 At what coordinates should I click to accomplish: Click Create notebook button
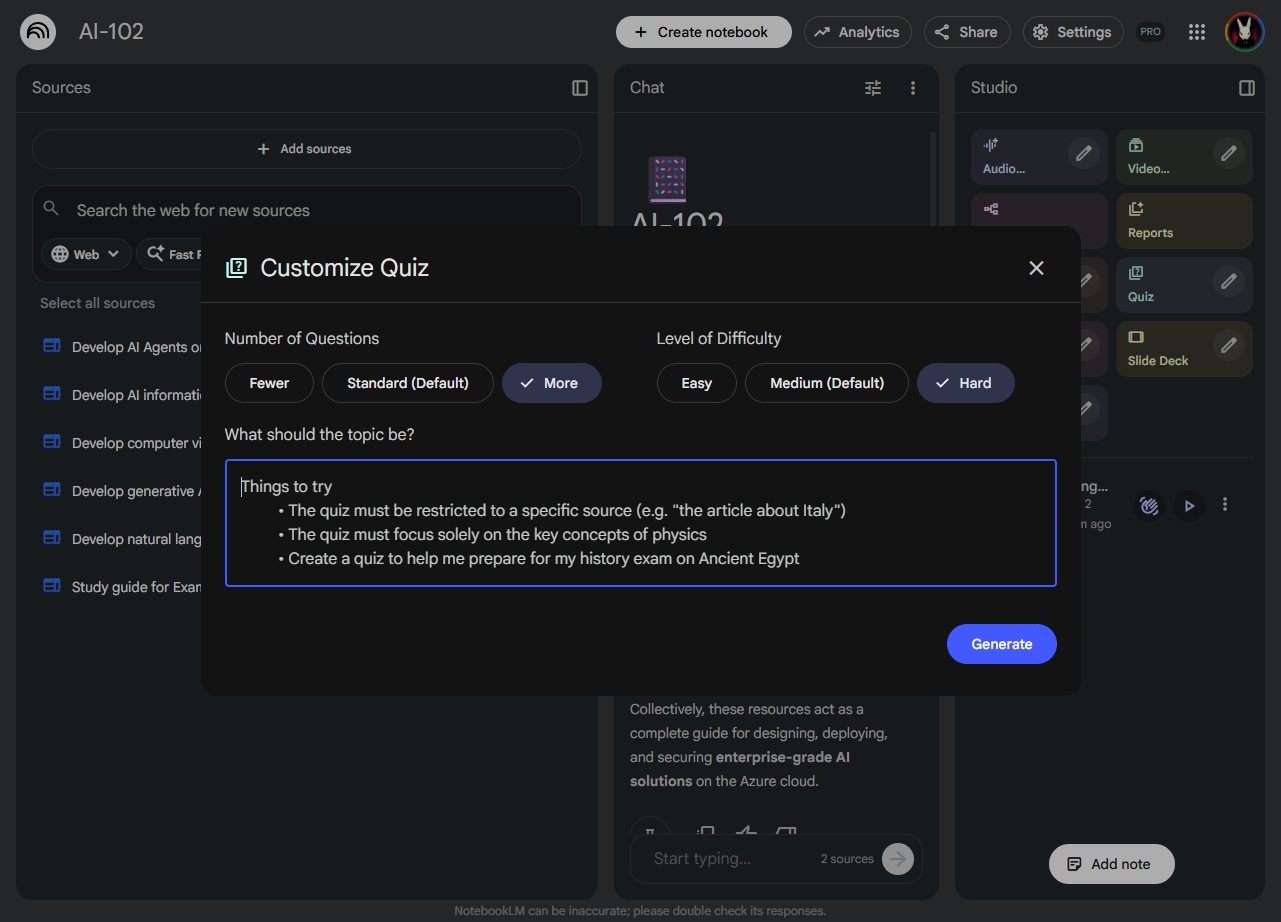(704, 32)
